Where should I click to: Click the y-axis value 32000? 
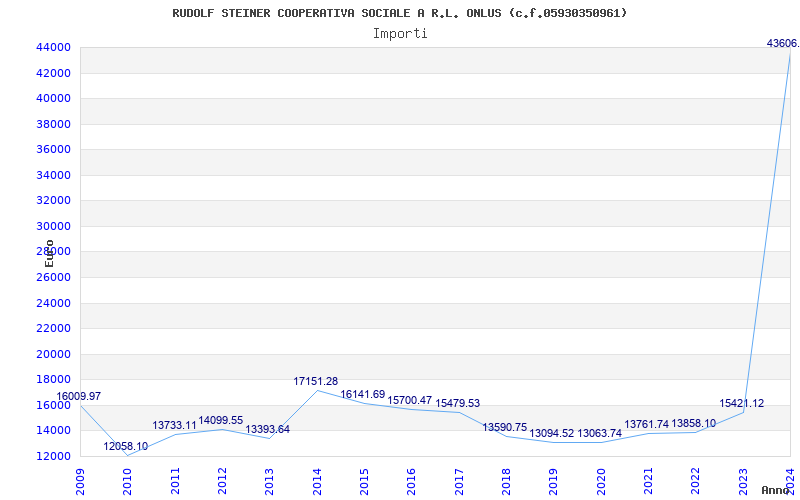click(53, 201)
